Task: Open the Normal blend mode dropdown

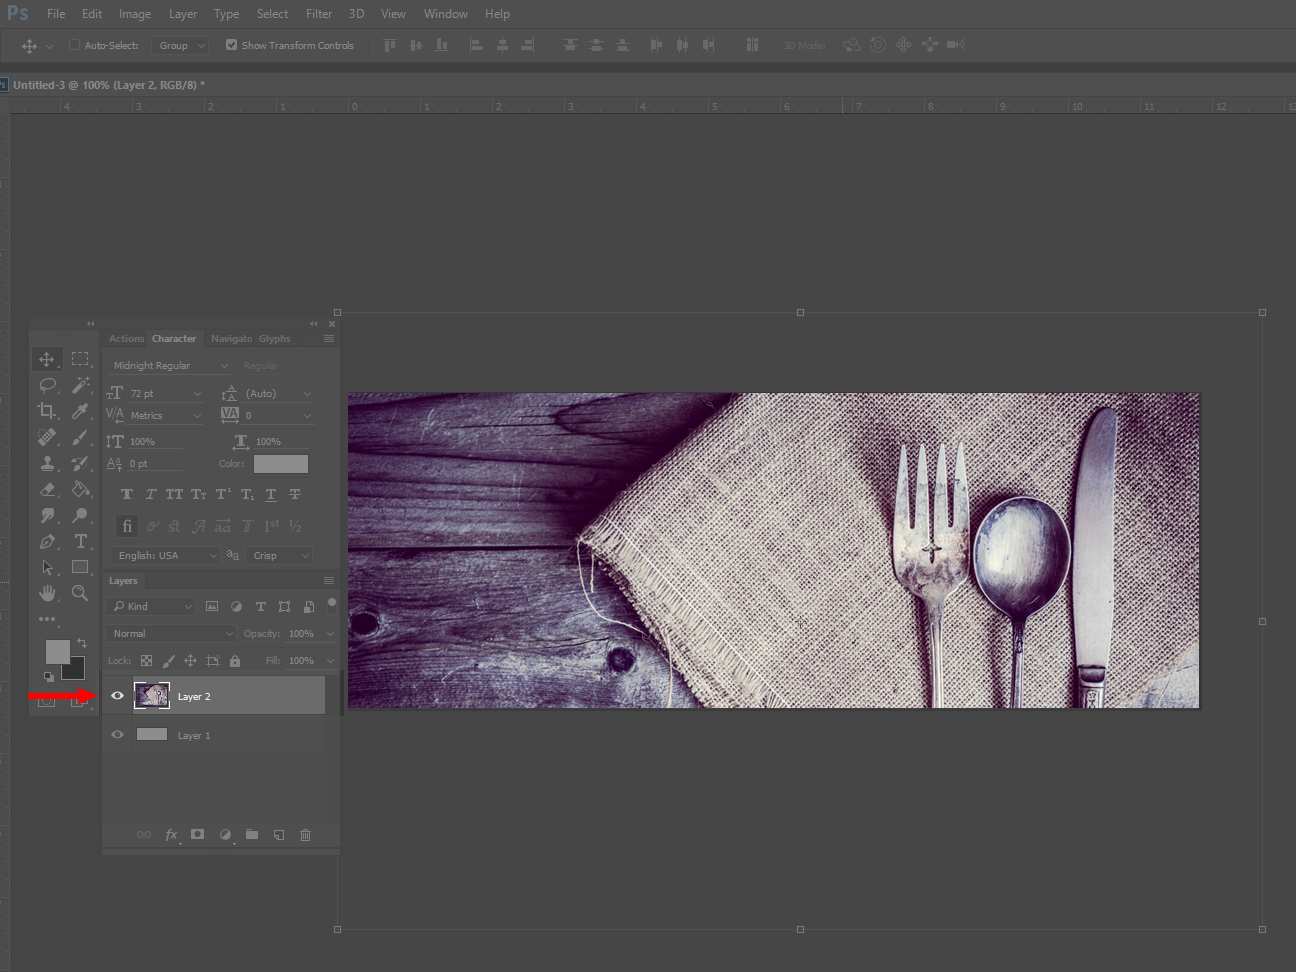Action: pyautogui.click(x=172, y=634)
